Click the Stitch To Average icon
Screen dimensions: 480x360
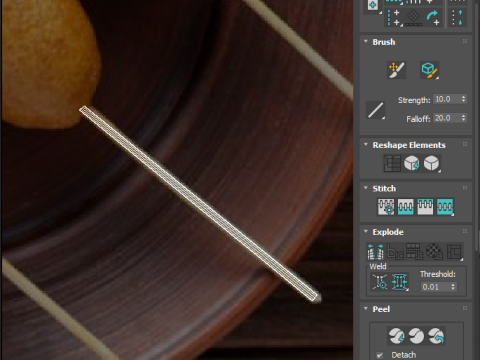(x=406, y=207)
